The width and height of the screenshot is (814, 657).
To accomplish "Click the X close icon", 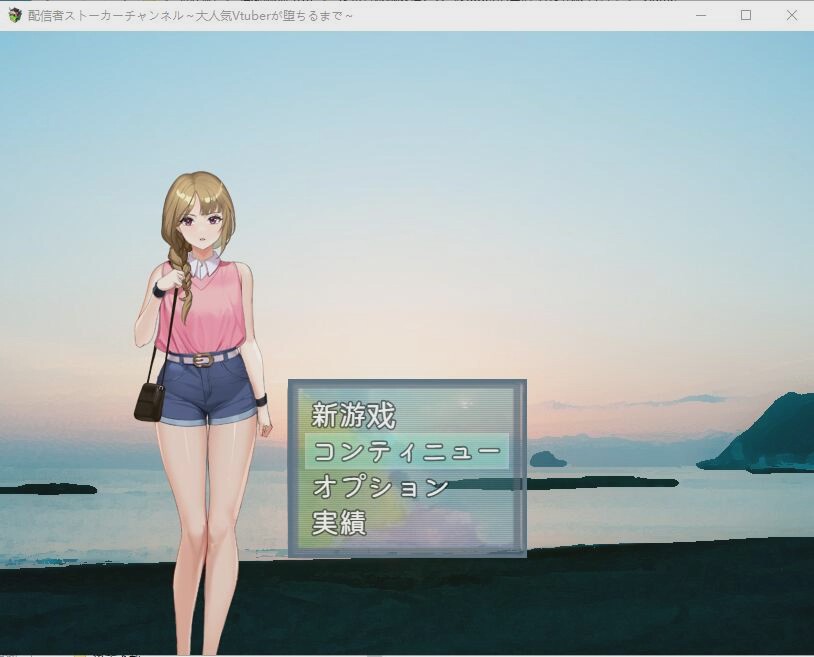I will pyautogui.click(x=793, y=15).
